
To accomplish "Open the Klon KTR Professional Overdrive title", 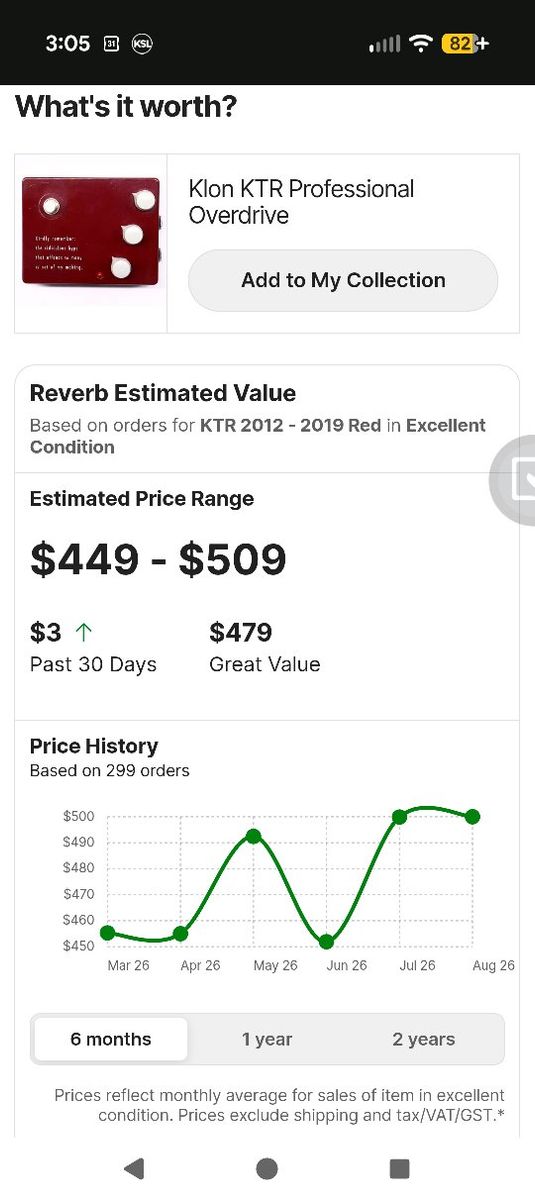I will [301, 202].
